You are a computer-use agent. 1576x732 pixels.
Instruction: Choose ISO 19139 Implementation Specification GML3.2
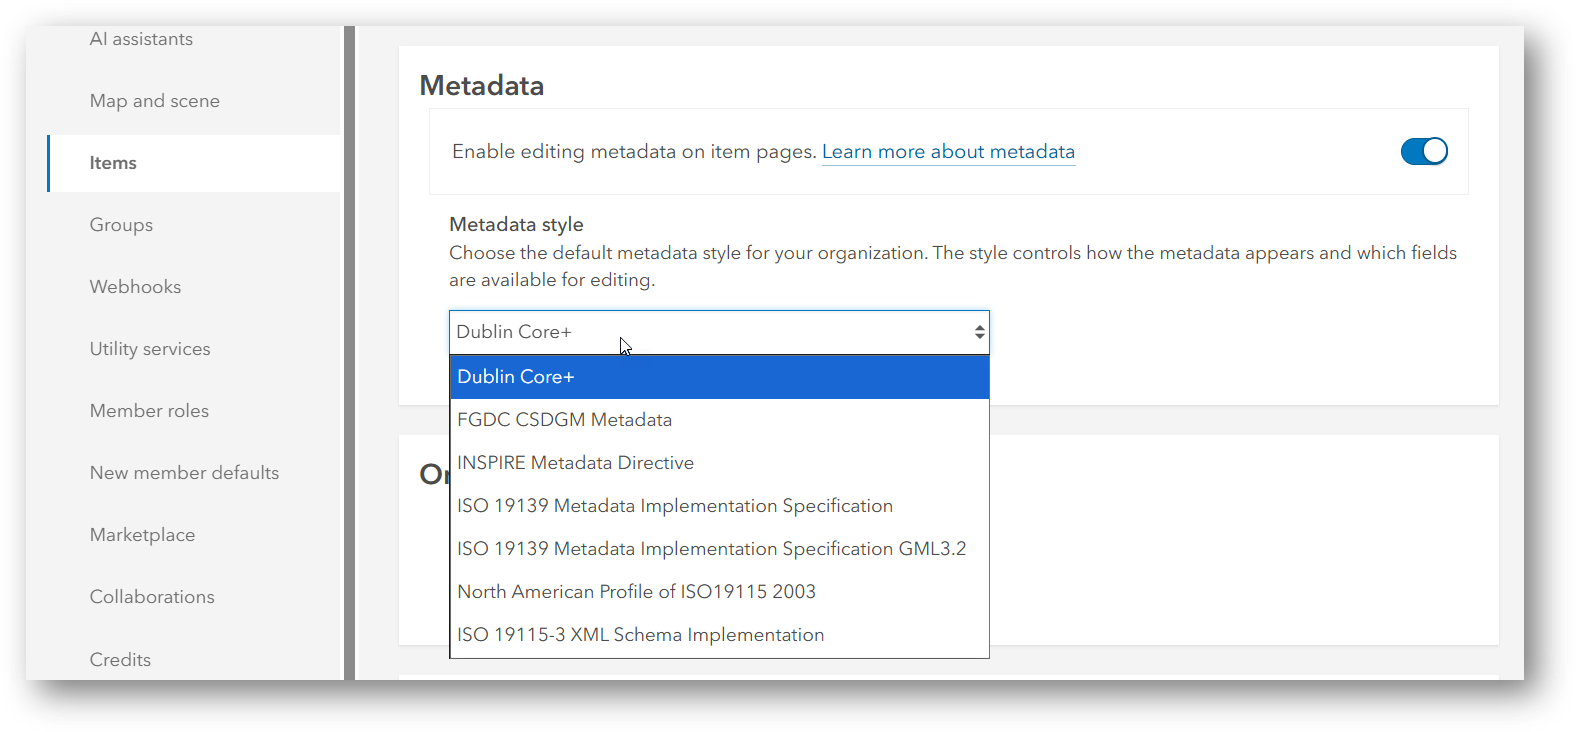tap(711, 549)
